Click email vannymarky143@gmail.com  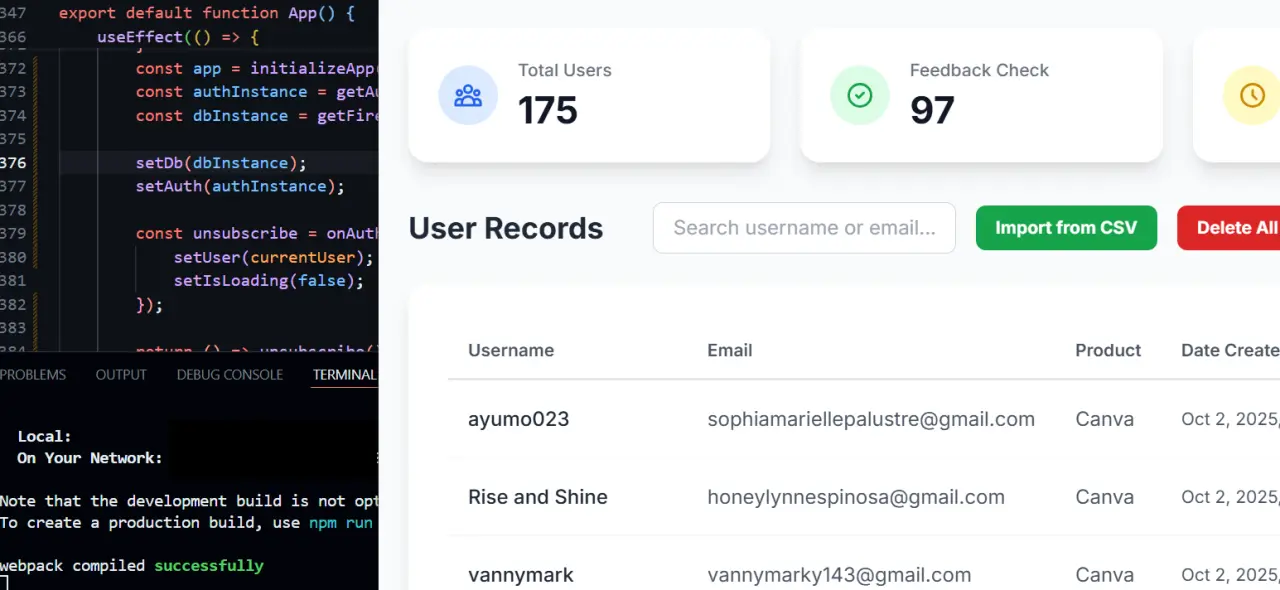839,575
